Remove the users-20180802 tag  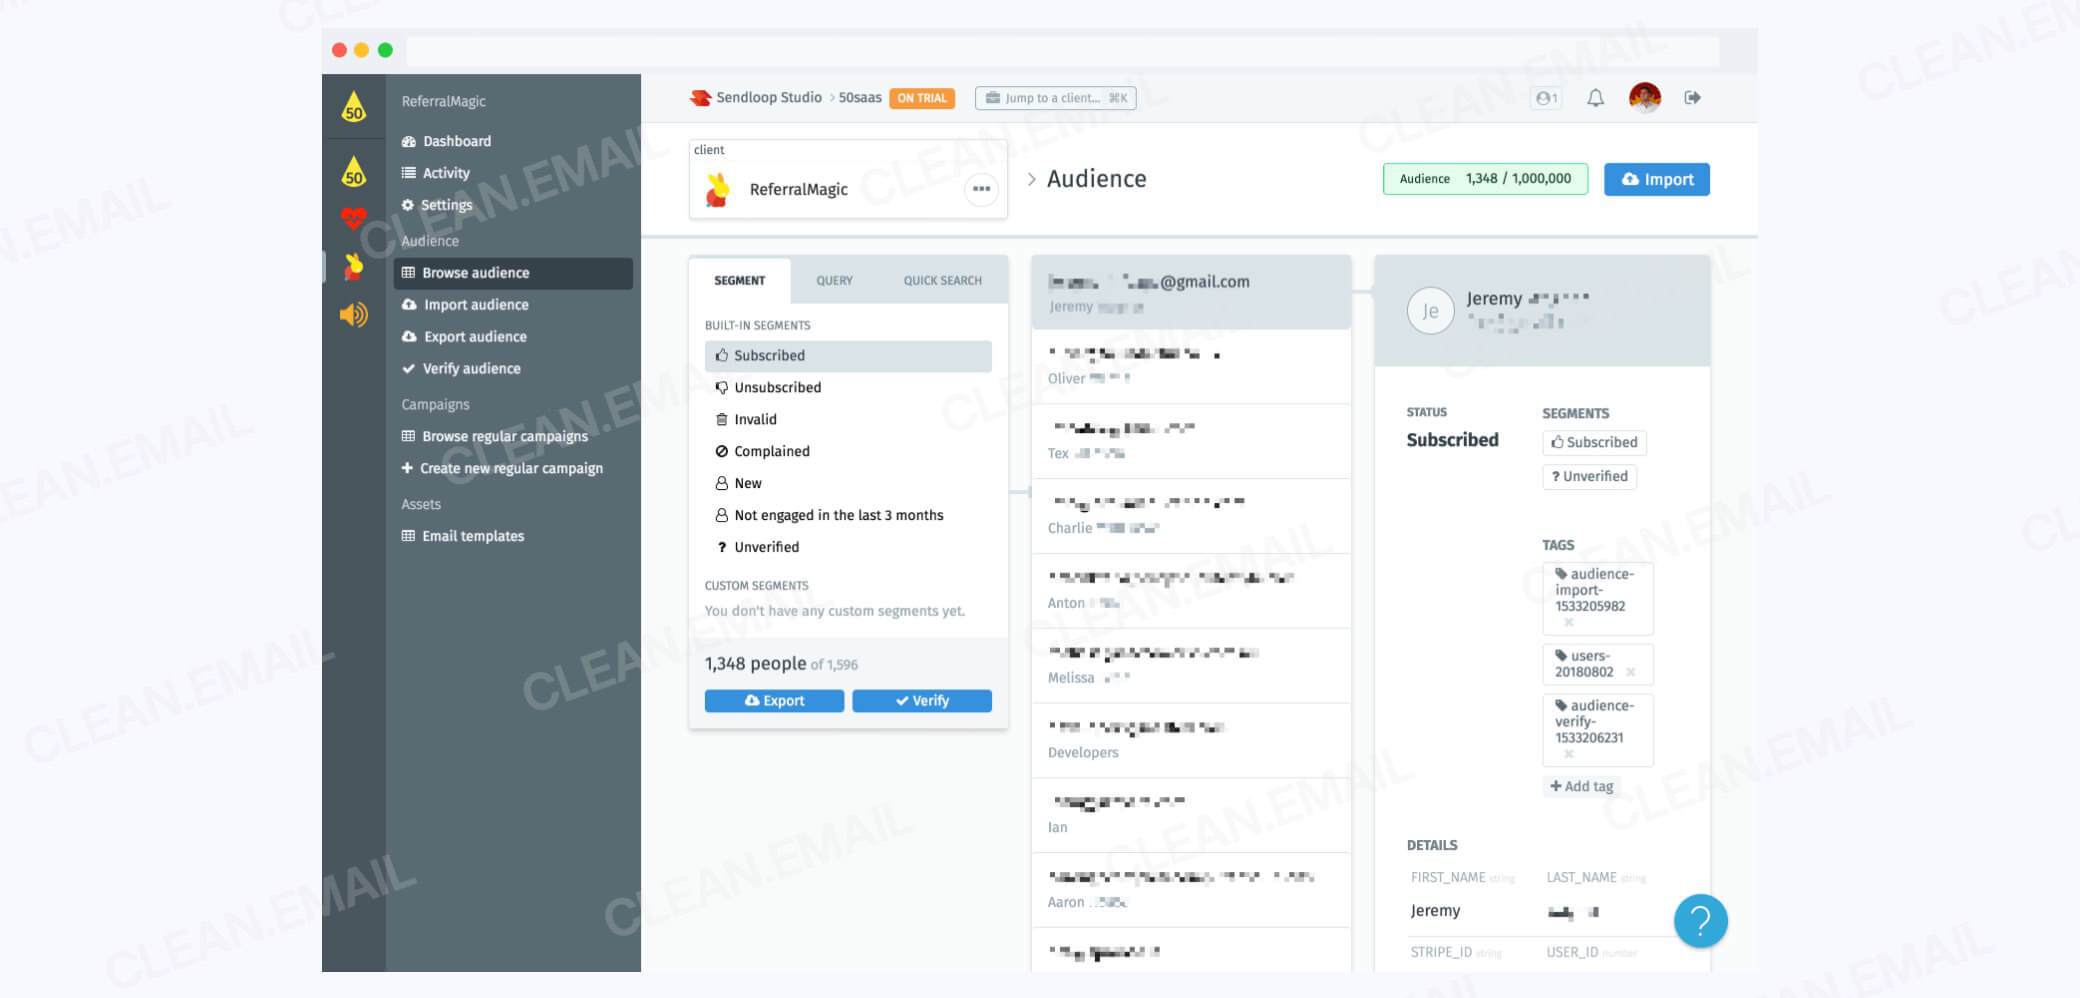1630,673
